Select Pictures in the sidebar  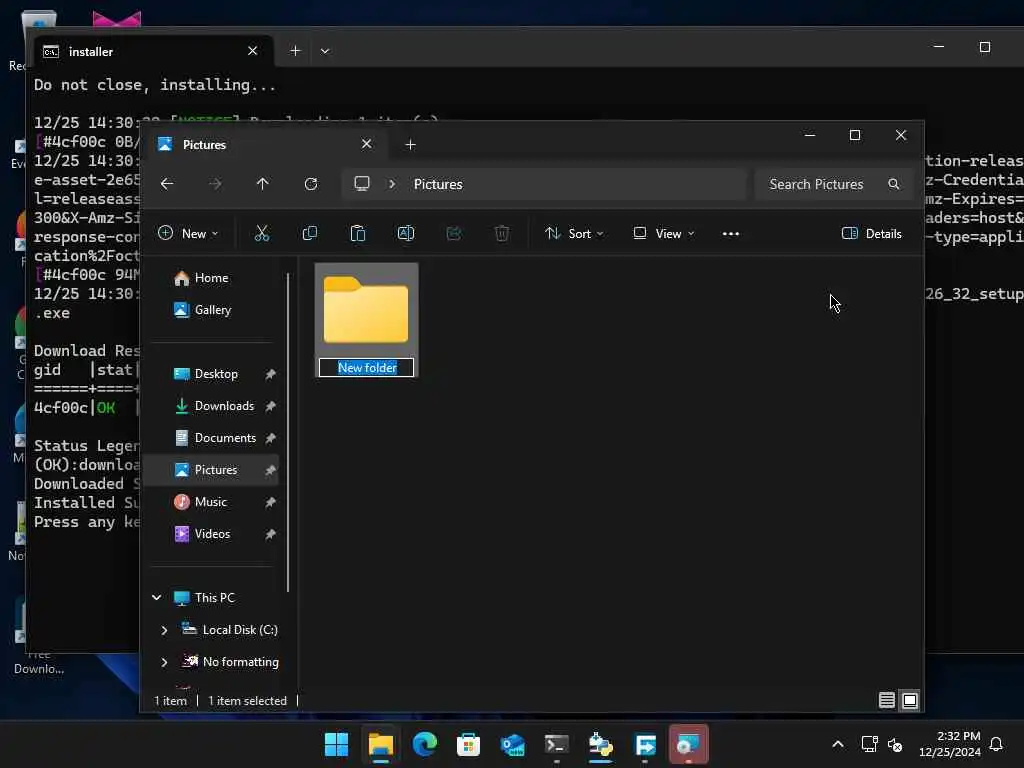pos(211,470)
